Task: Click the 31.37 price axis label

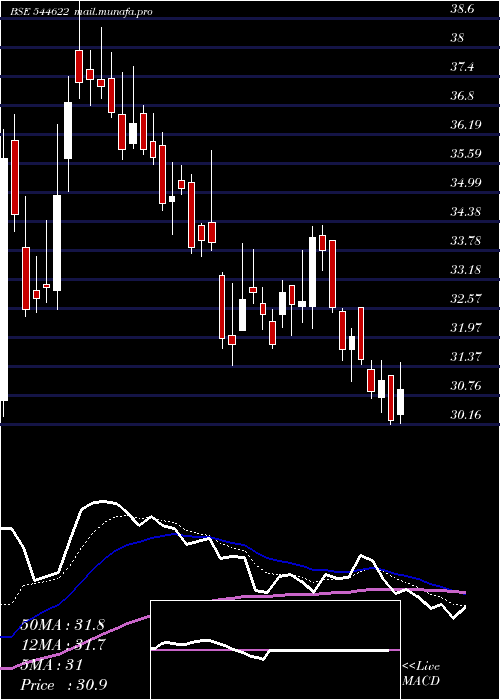Action: pos(466,357)
